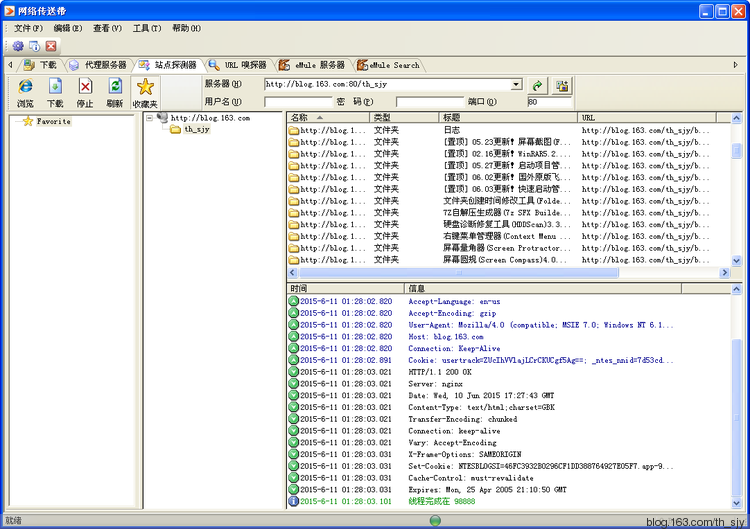Select the row 屏幕量角器 Screen Protractor
750x529 pixels.
(x=508, y=248)
